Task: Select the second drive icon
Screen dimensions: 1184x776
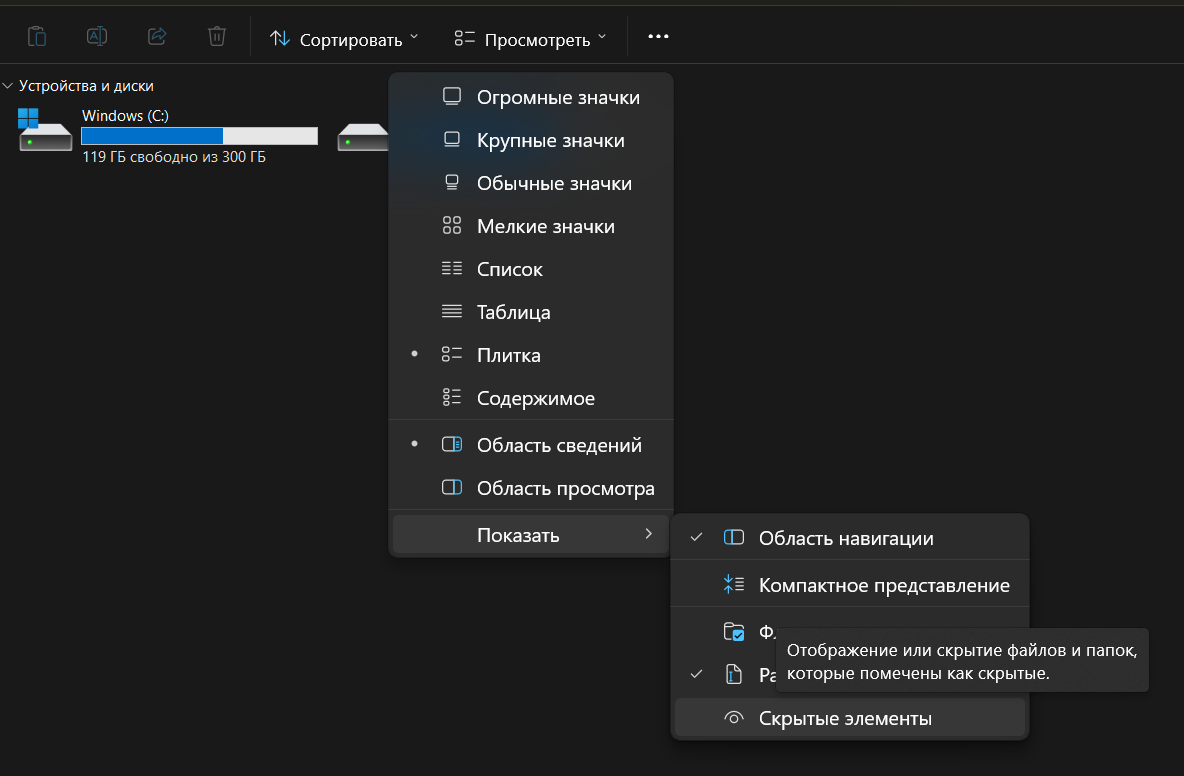Action: coord(362,137)
